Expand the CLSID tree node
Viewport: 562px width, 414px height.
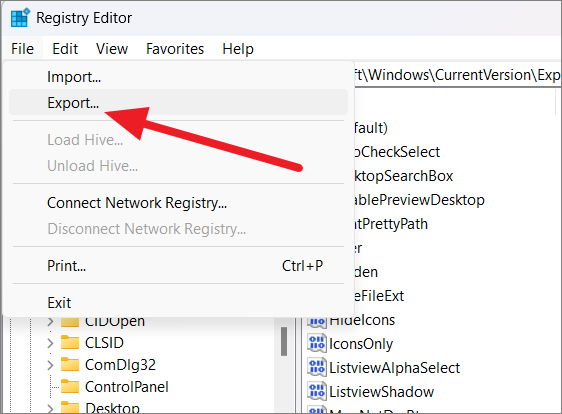tap(51, 343)
